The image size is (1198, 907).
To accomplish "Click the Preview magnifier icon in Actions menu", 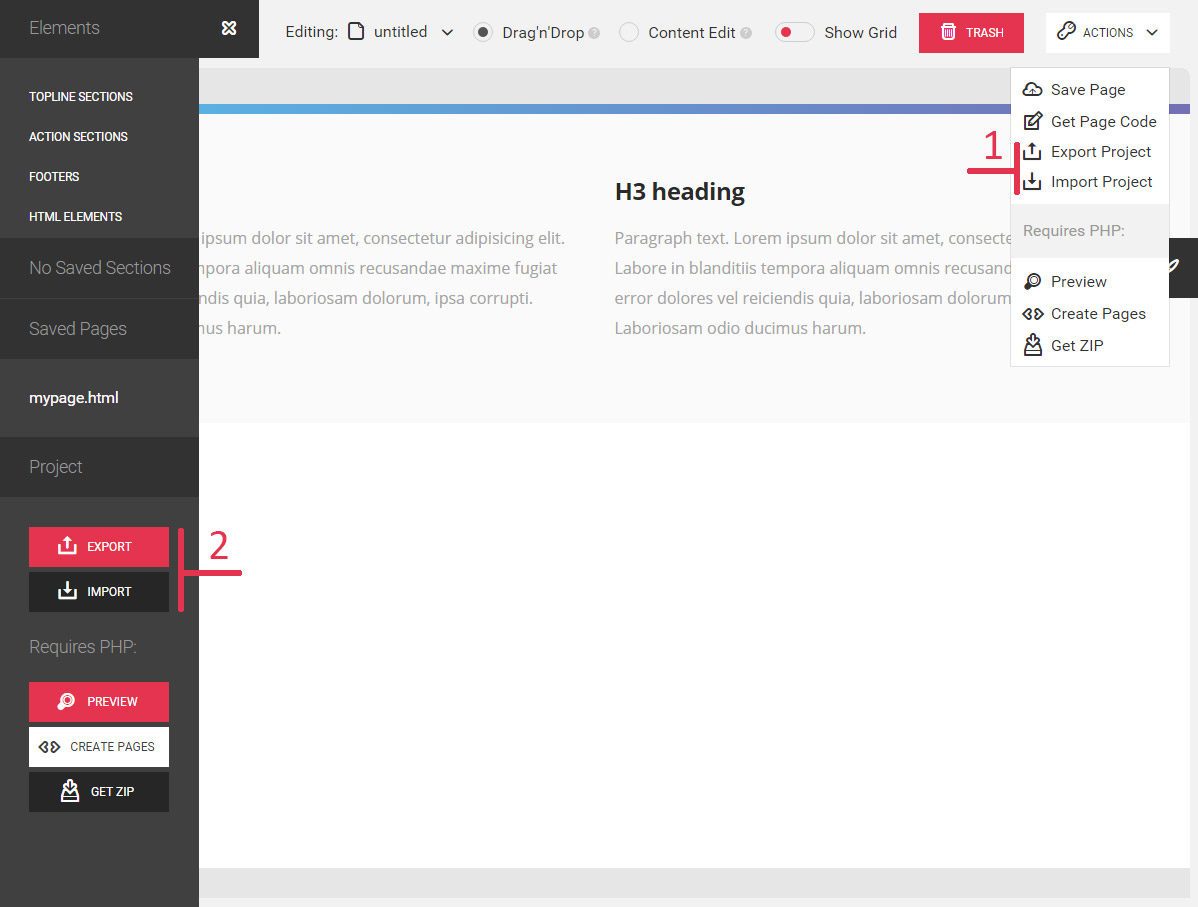I will click(x=1033, y=282).
